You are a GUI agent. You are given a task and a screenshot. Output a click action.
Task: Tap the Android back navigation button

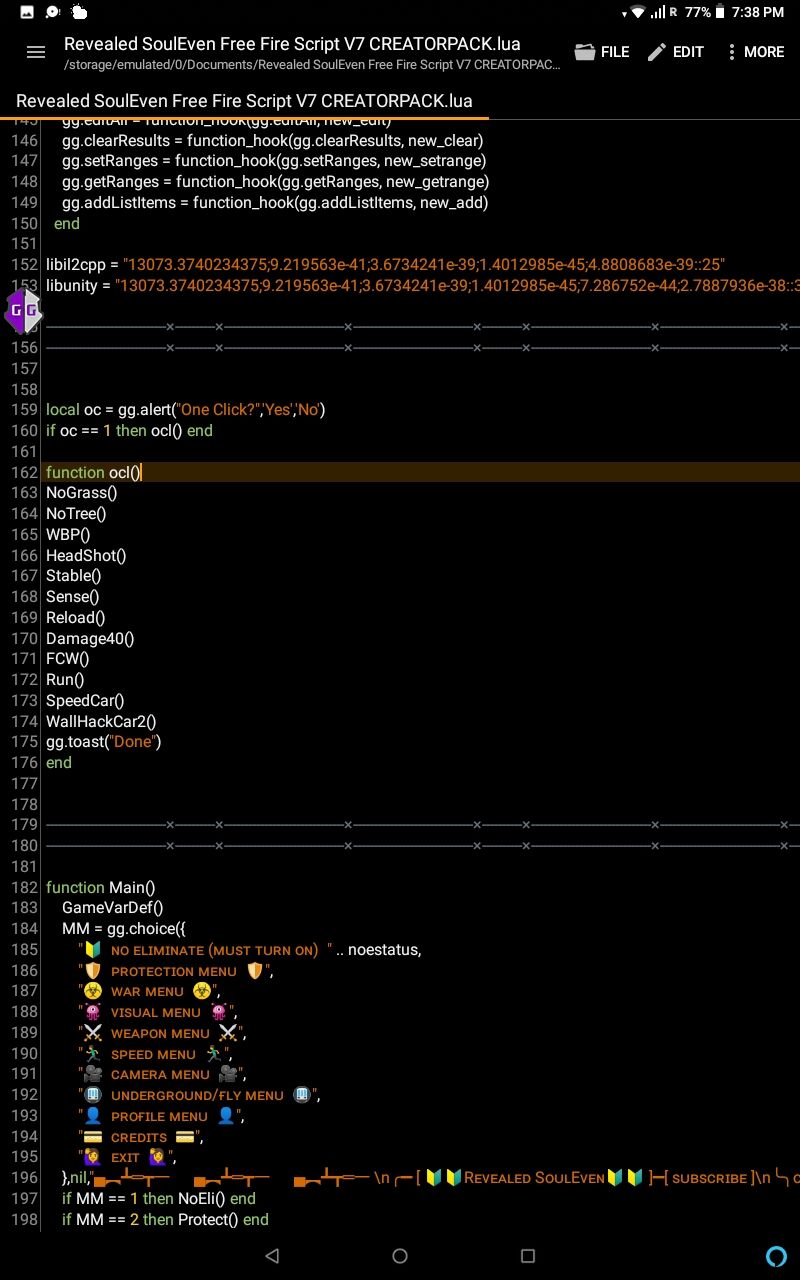tap(272, 1256)
